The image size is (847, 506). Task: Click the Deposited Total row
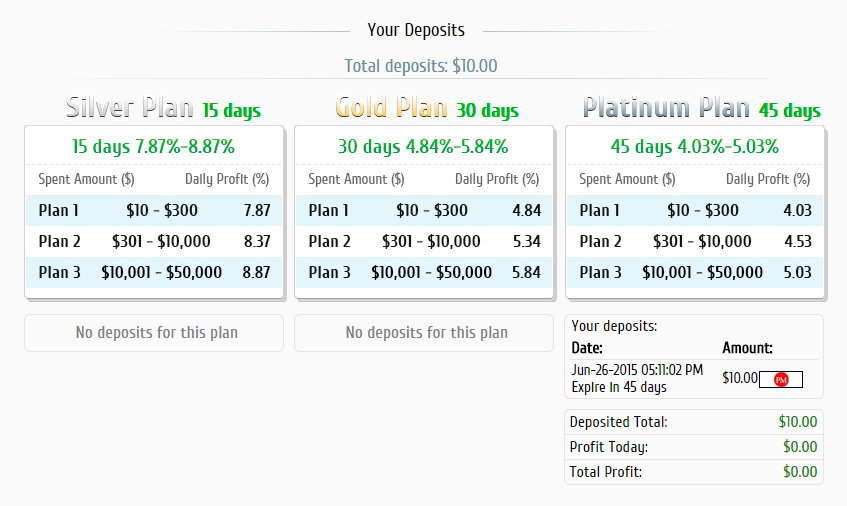click(693, 422)
